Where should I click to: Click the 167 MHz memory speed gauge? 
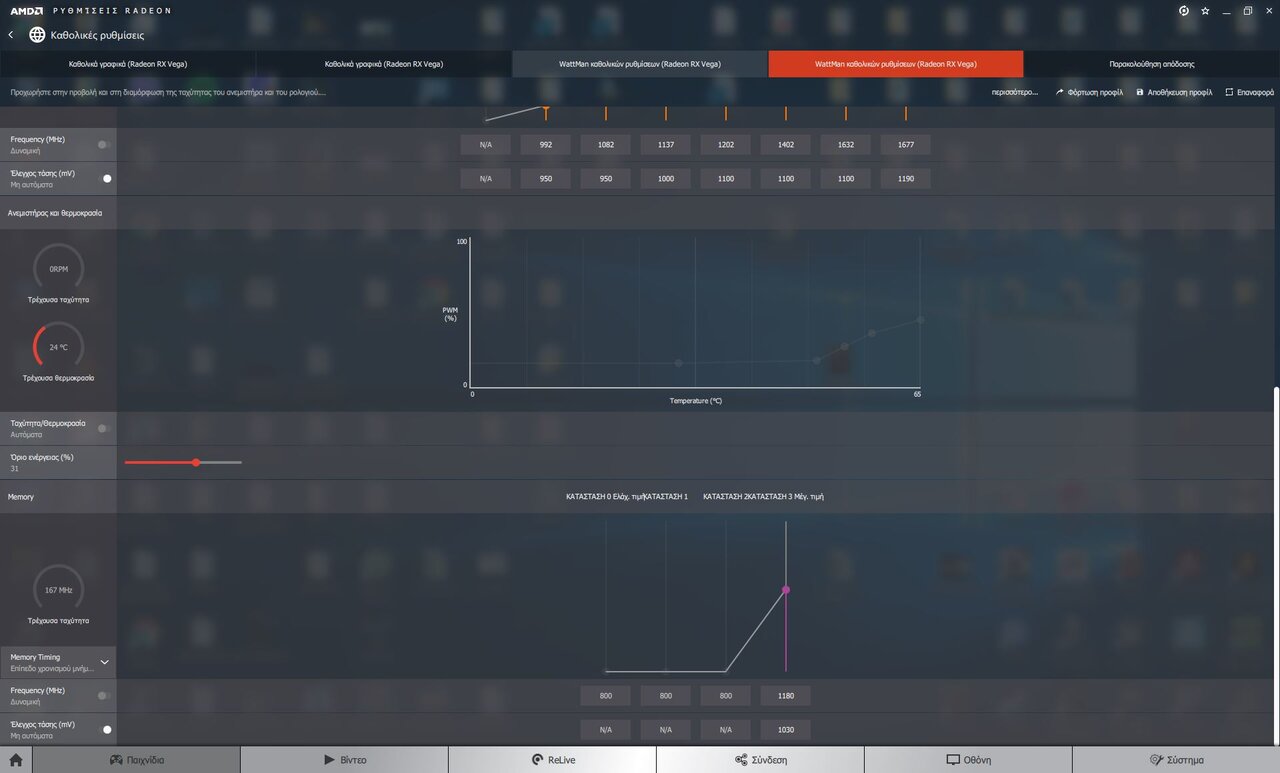(58, 590)
